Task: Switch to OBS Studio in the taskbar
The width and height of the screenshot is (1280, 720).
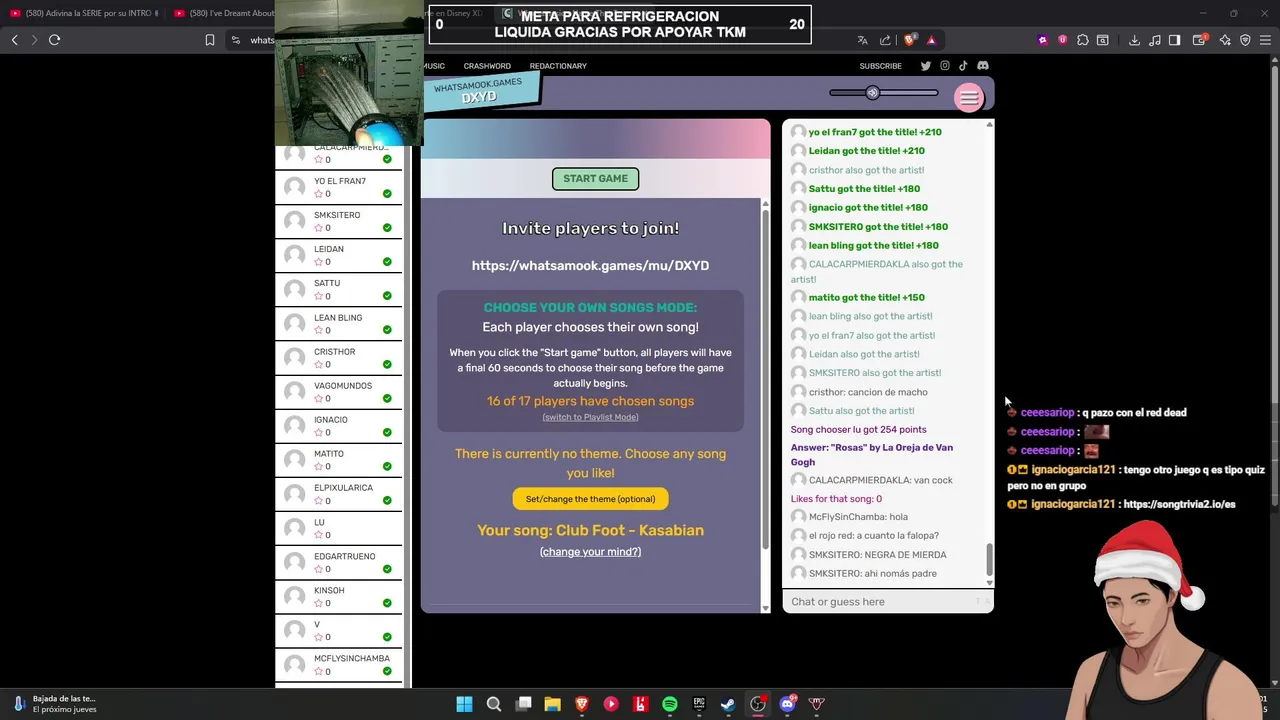Action: pos(758,704)
